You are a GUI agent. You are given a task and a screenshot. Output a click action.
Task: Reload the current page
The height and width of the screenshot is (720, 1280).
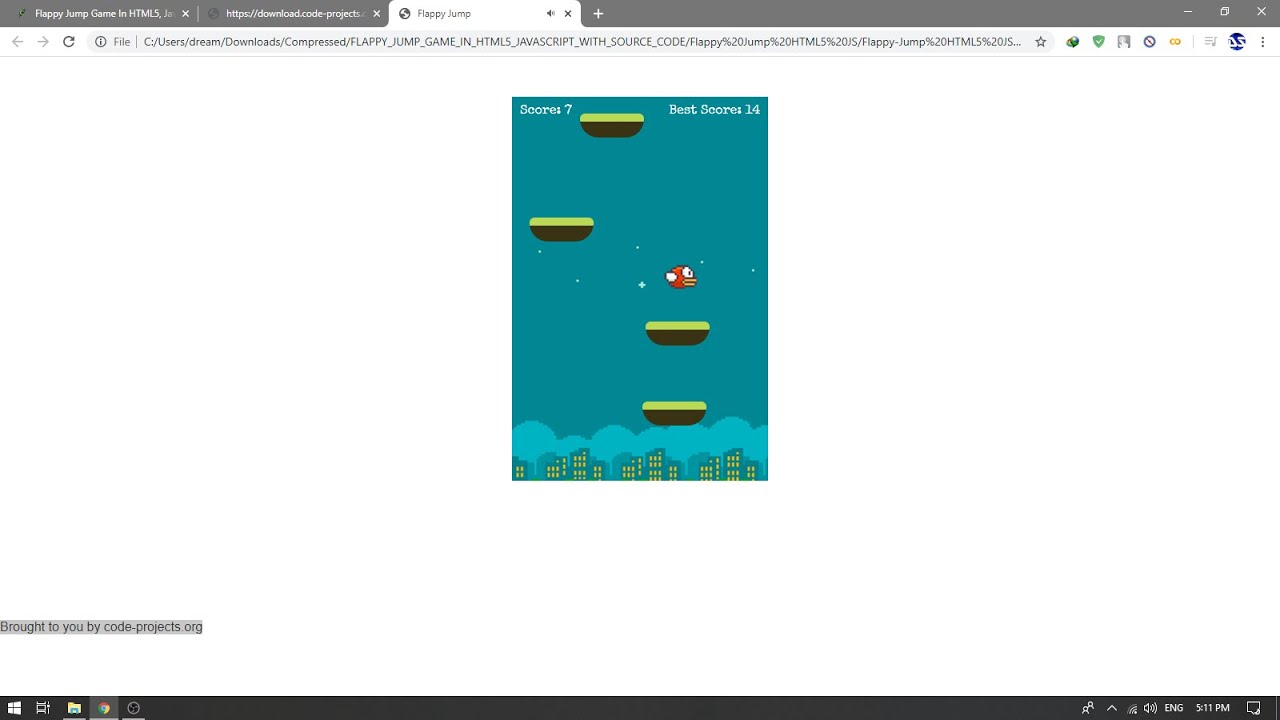(69, 42)
